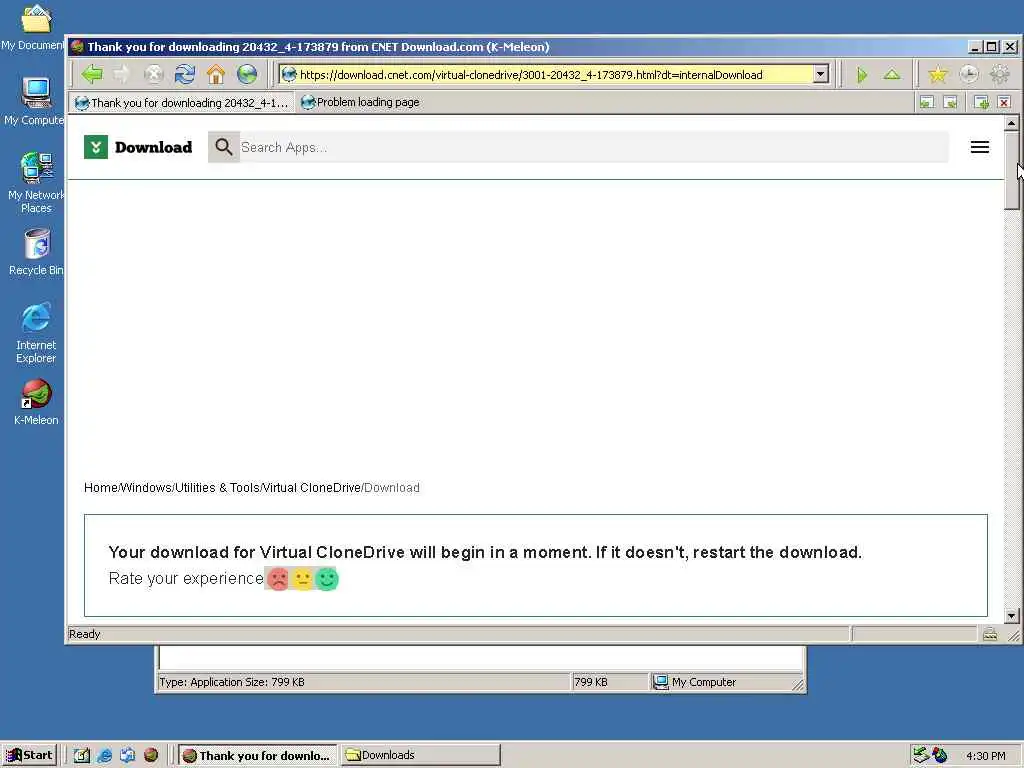Click the green Go play arrow
This screenshot has height=768, width=1024.
coord(862,75)
